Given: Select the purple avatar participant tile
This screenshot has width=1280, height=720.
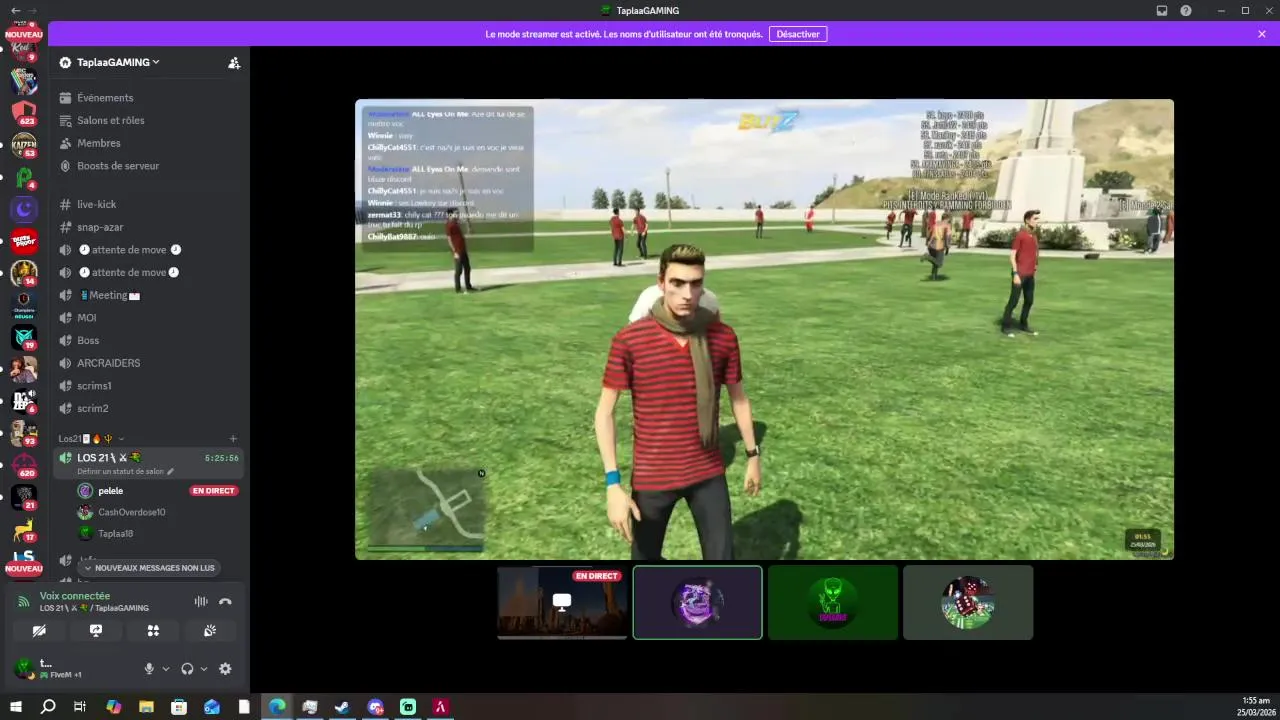Looking at the screenshot, I should tap(697, 602).
